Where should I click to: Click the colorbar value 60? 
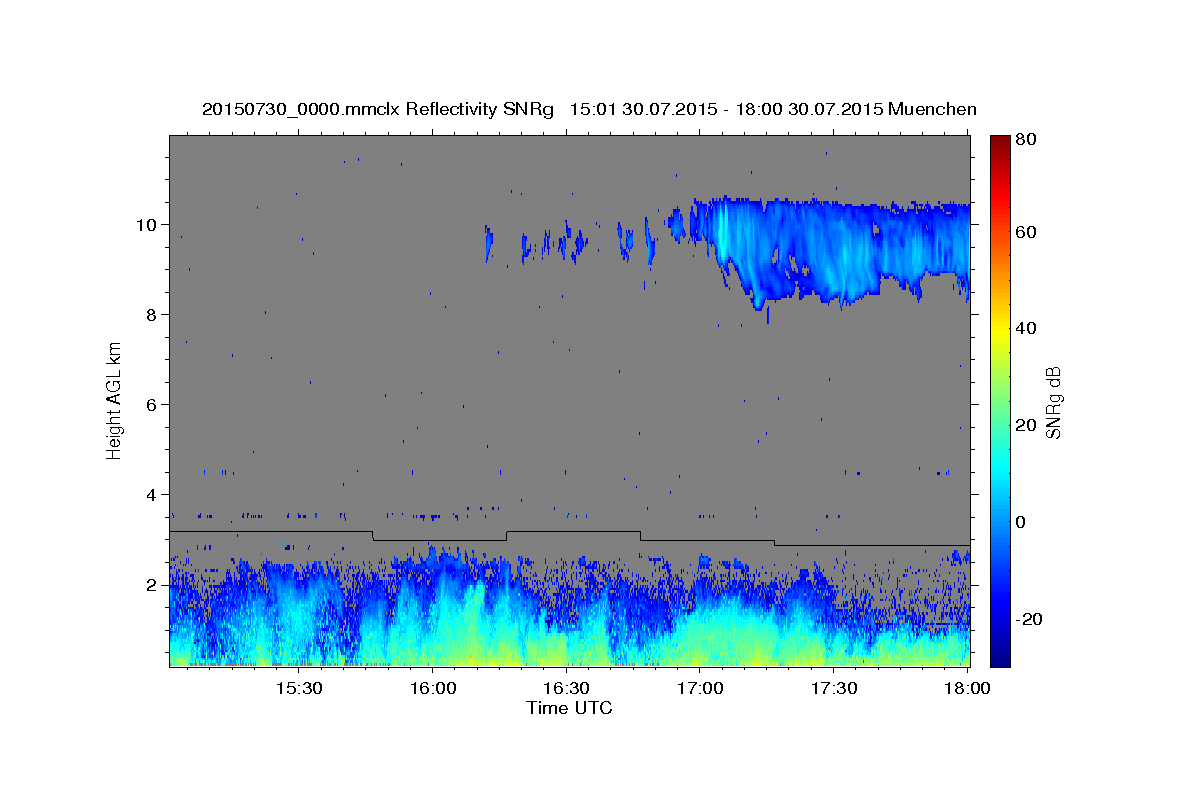tap(1025, 232)
